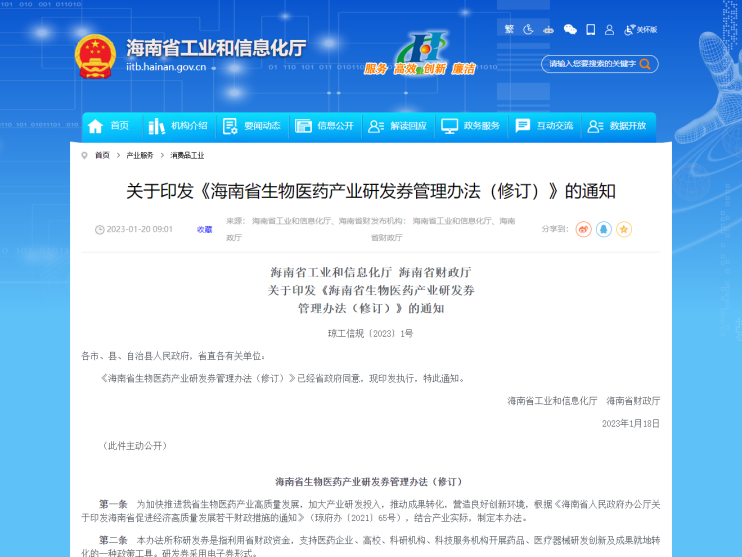Click the 收藏 bookmark link

pyautogui.click(x=204, y=230)
